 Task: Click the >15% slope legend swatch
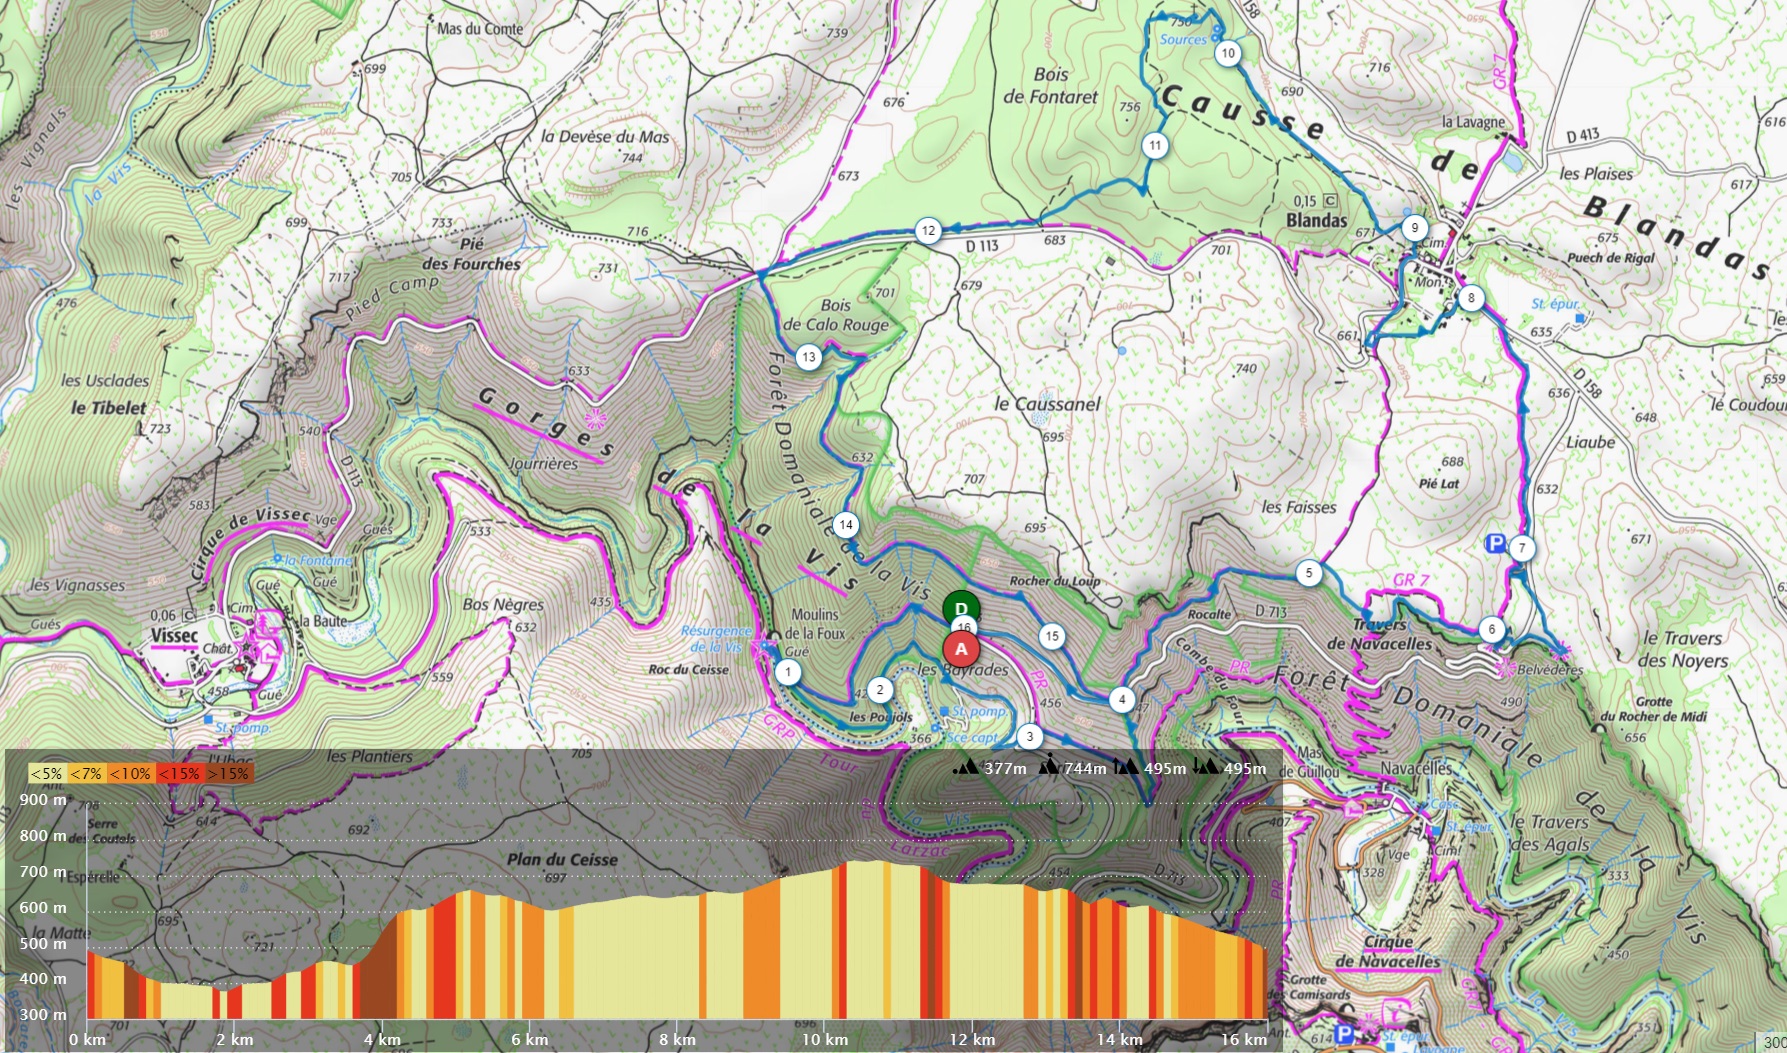coord(230,773)
